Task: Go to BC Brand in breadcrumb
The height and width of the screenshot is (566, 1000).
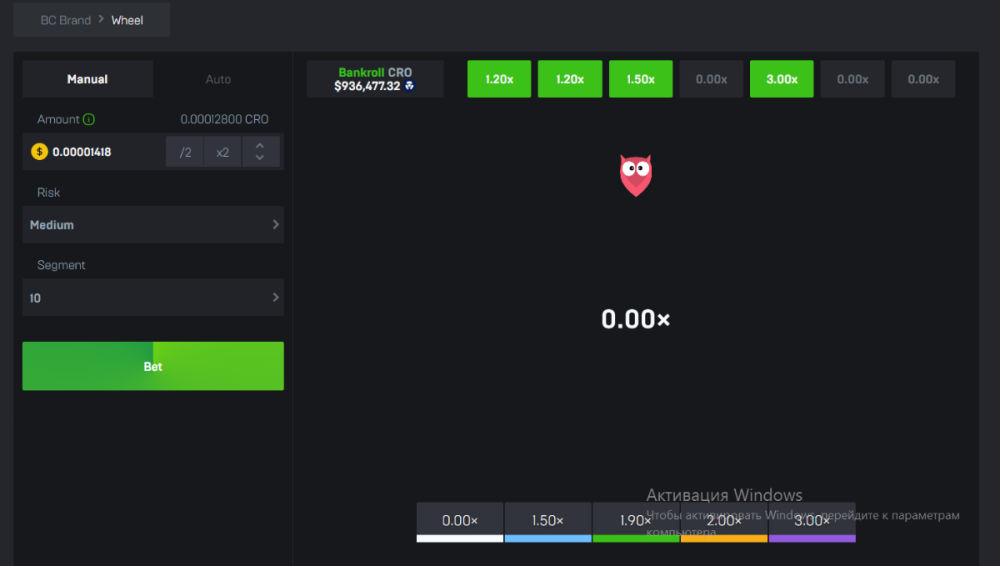Action: 65,20
